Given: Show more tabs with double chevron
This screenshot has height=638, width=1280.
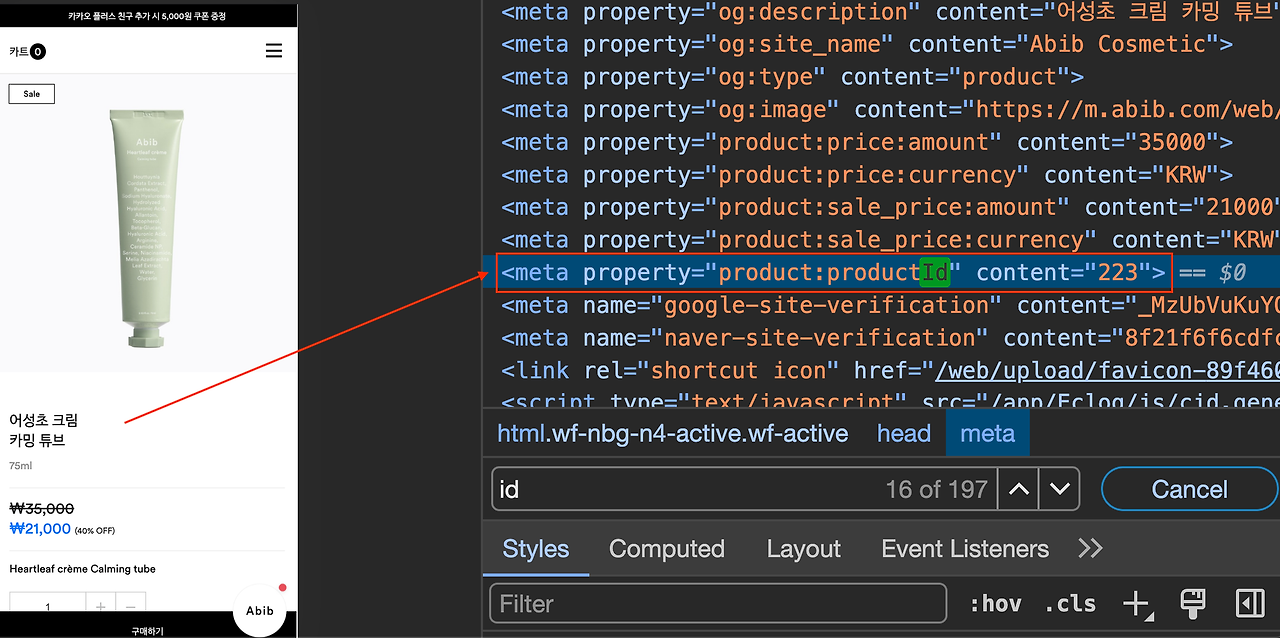Looking at the screenshot, I should (1090, 548).
